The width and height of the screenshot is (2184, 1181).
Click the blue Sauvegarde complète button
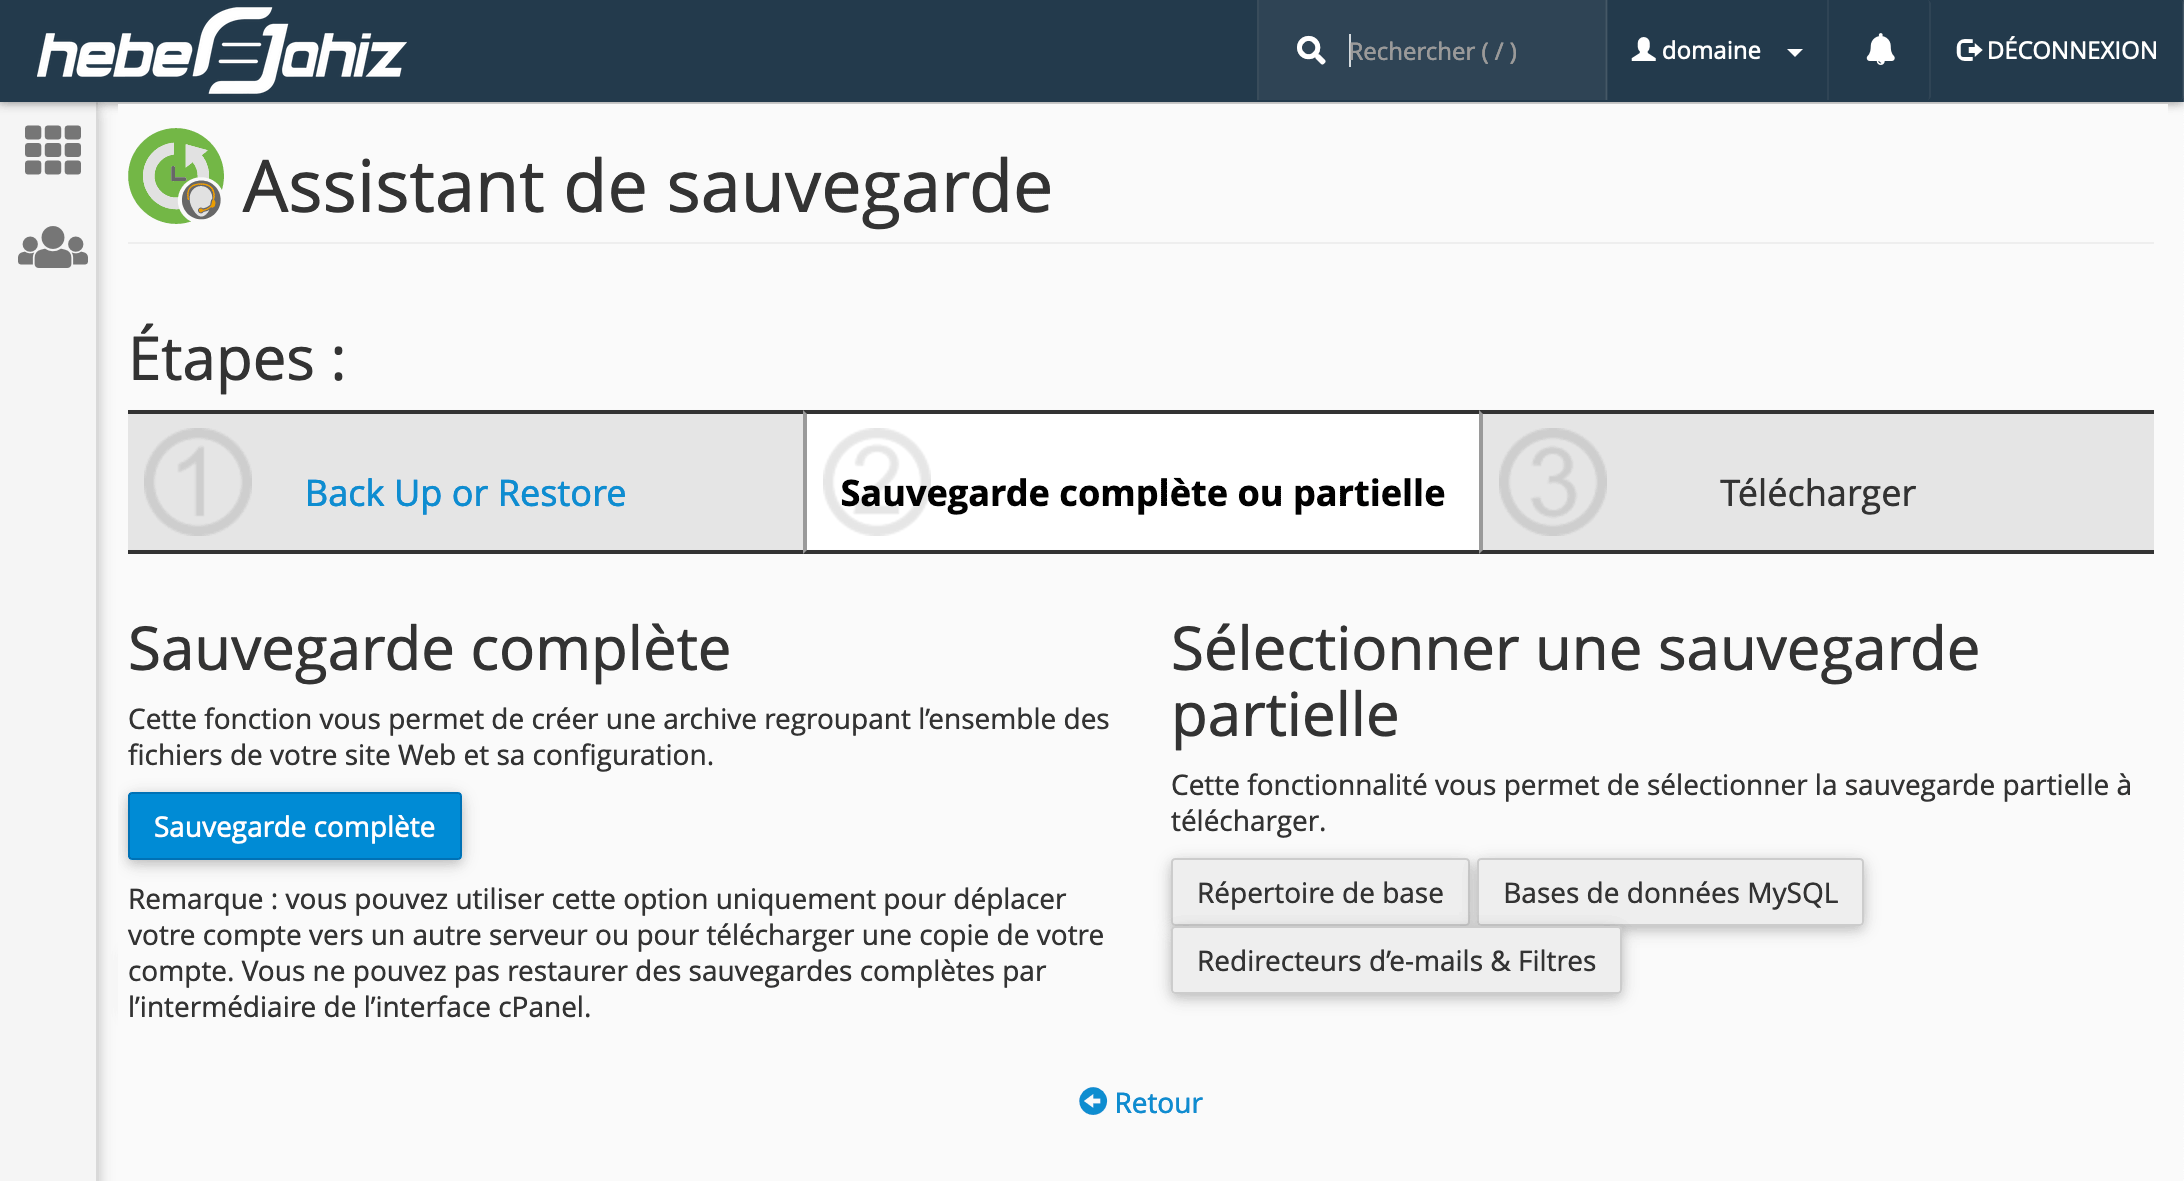pyautogui.click(x=295, y=826)
